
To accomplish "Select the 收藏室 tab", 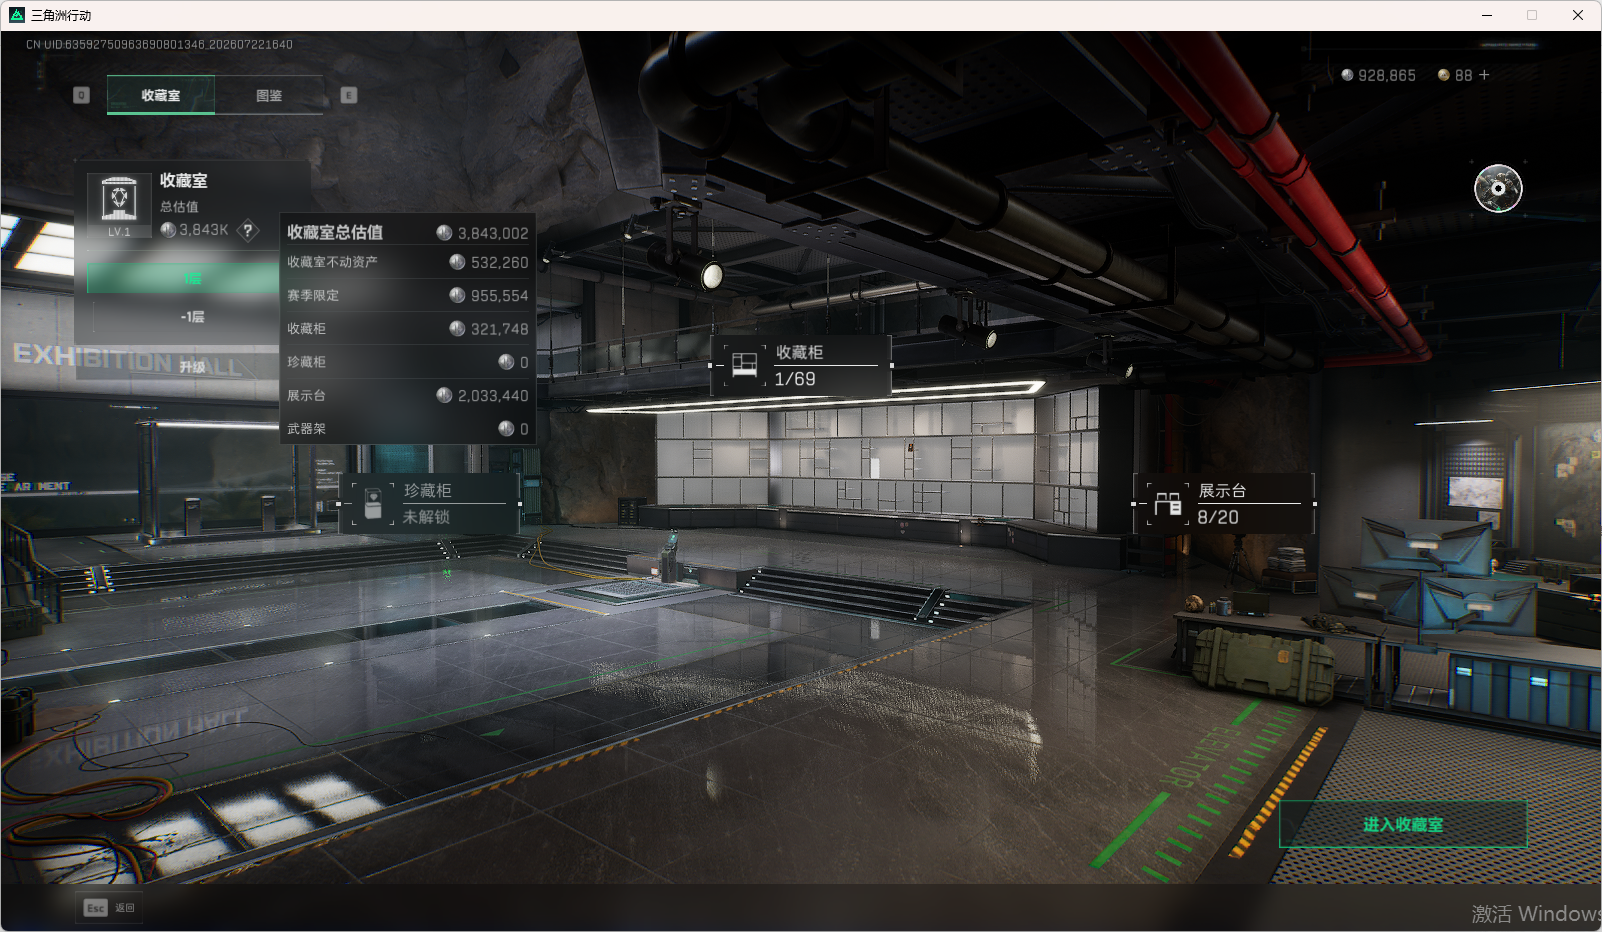I will 161,95.
